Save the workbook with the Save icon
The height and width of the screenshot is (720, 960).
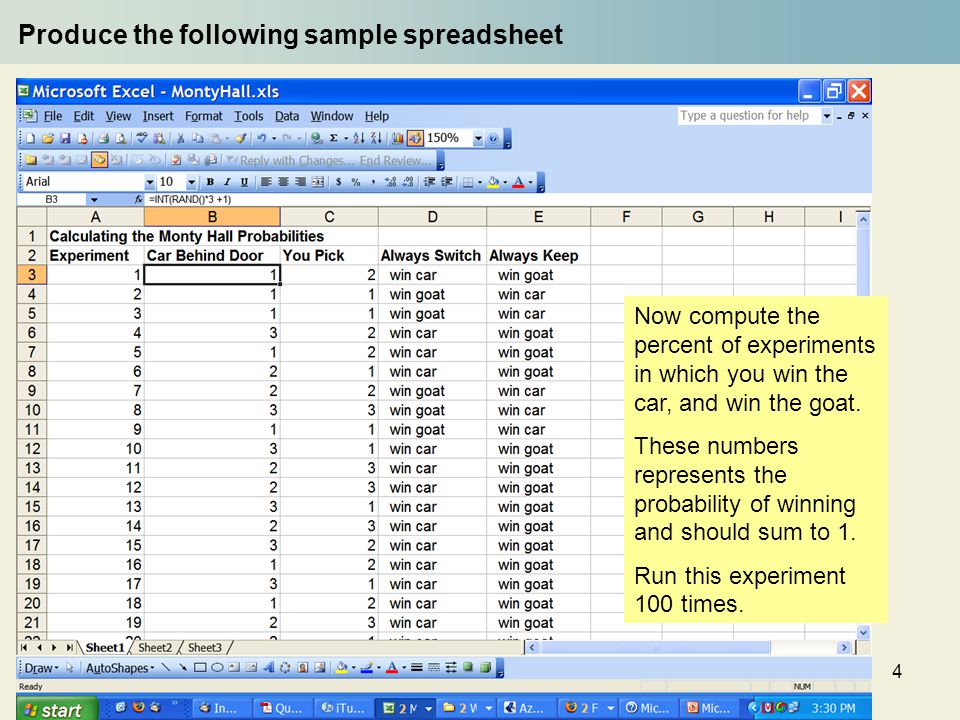point(65,138)
